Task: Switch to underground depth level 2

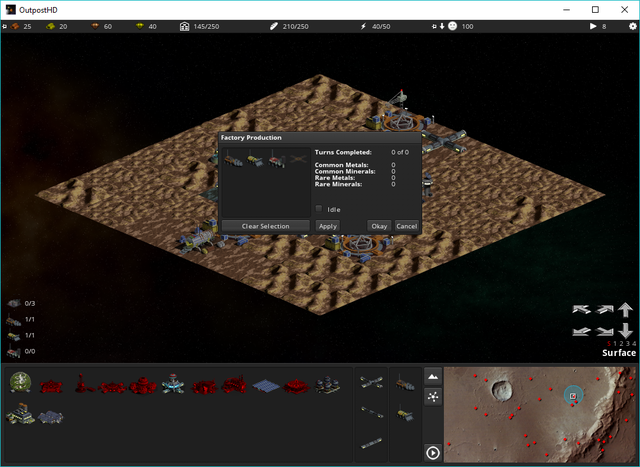Action: [x=622, y=344]
